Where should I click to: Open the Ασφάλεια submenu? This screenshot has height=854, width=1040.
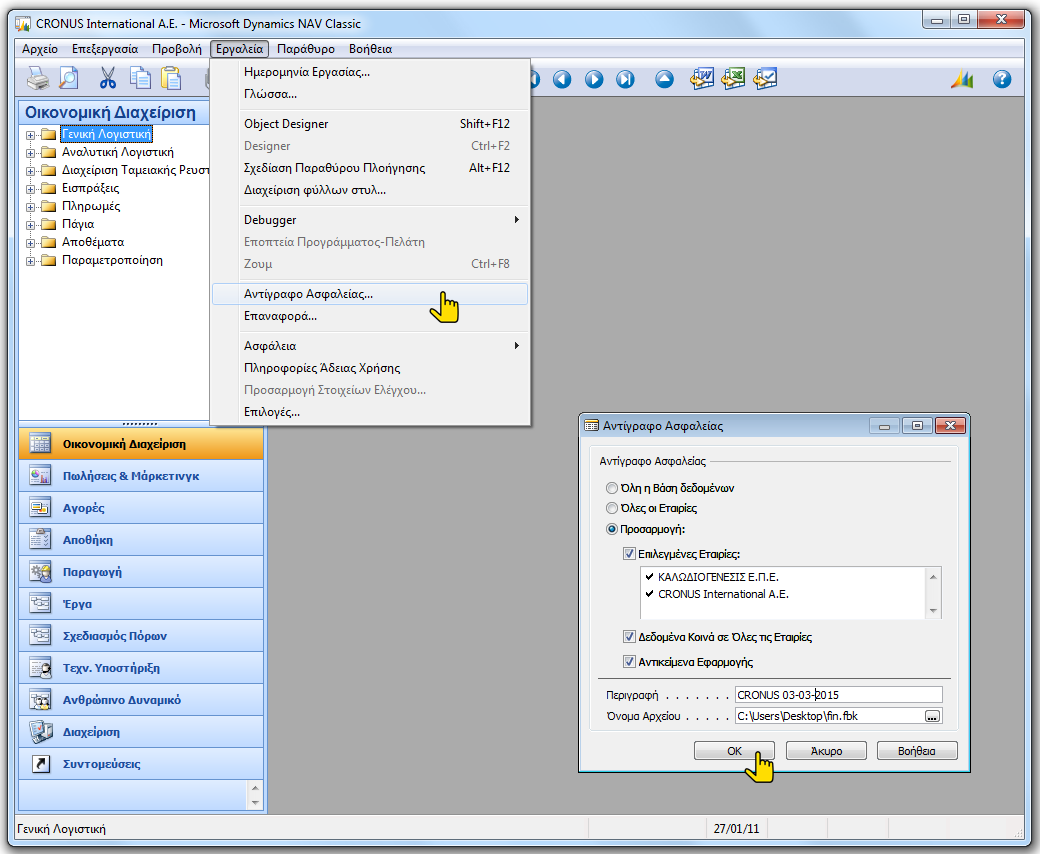370,346
